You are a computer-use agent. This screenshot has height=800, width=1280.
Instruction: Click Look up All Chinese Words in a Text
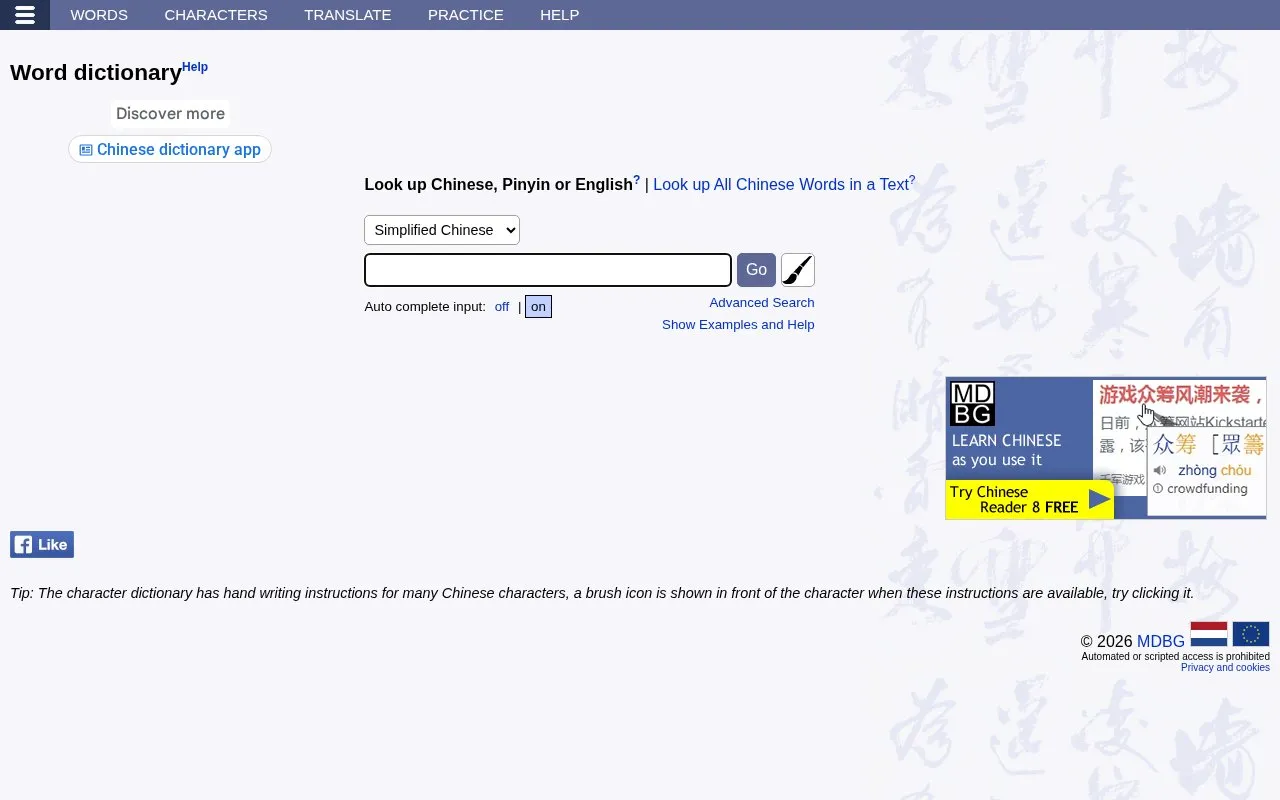(781, 185)
